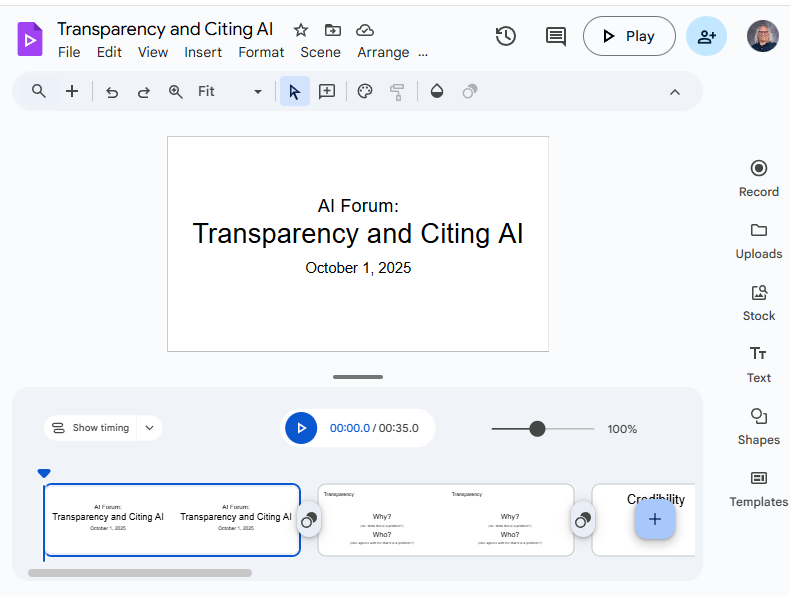Screen dimensions: 790x596
Task: Open the Edit menu
Action: click(x=109, y=52)
